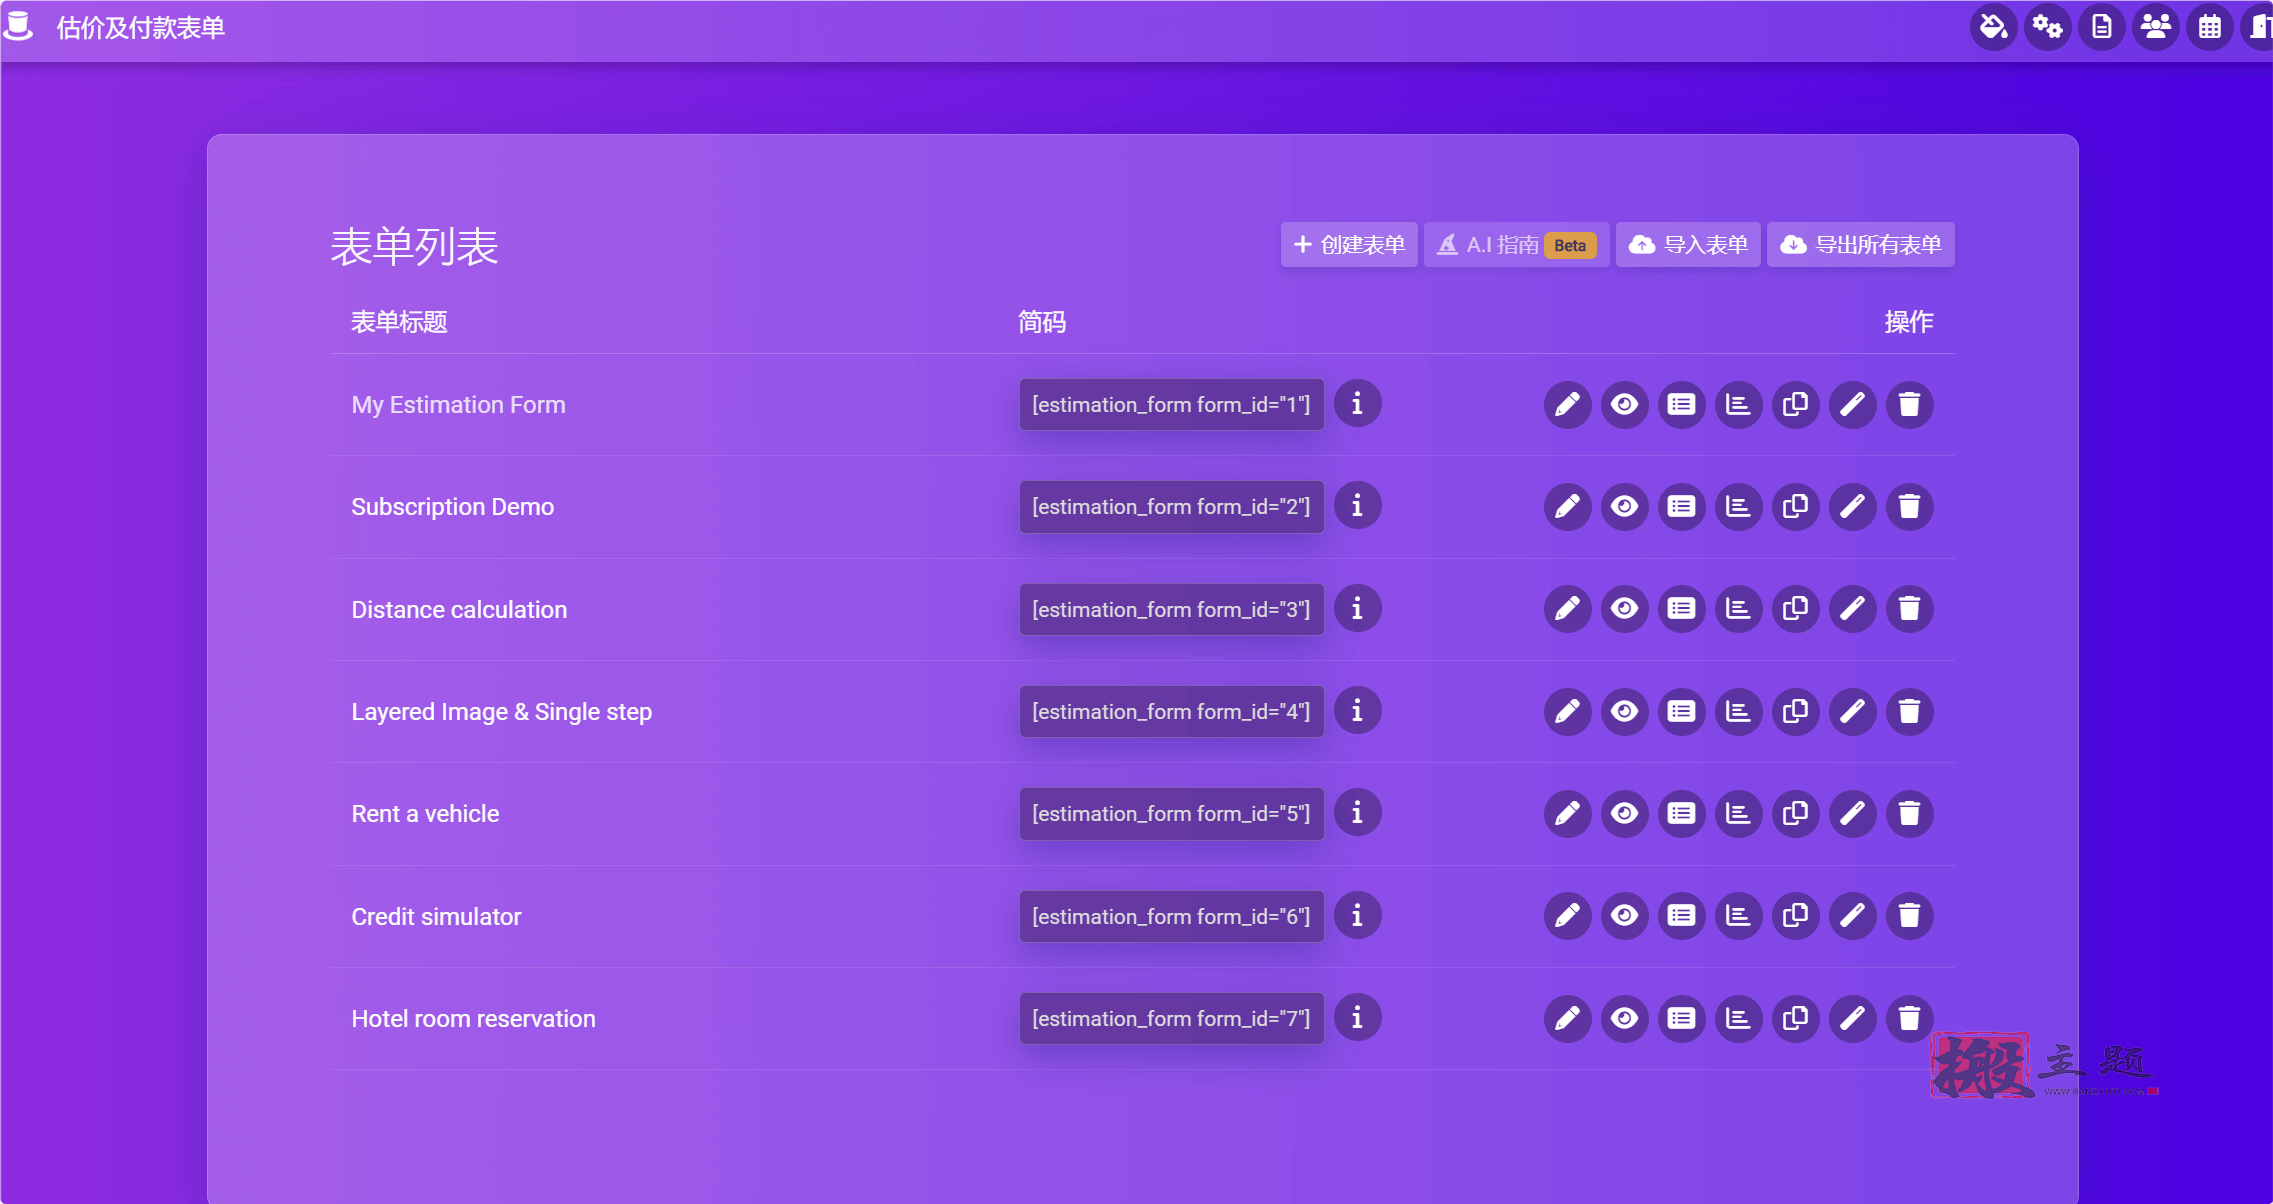Duplicate the Distance calculation form
2273x1204 pixels.
click(1795, 609)
